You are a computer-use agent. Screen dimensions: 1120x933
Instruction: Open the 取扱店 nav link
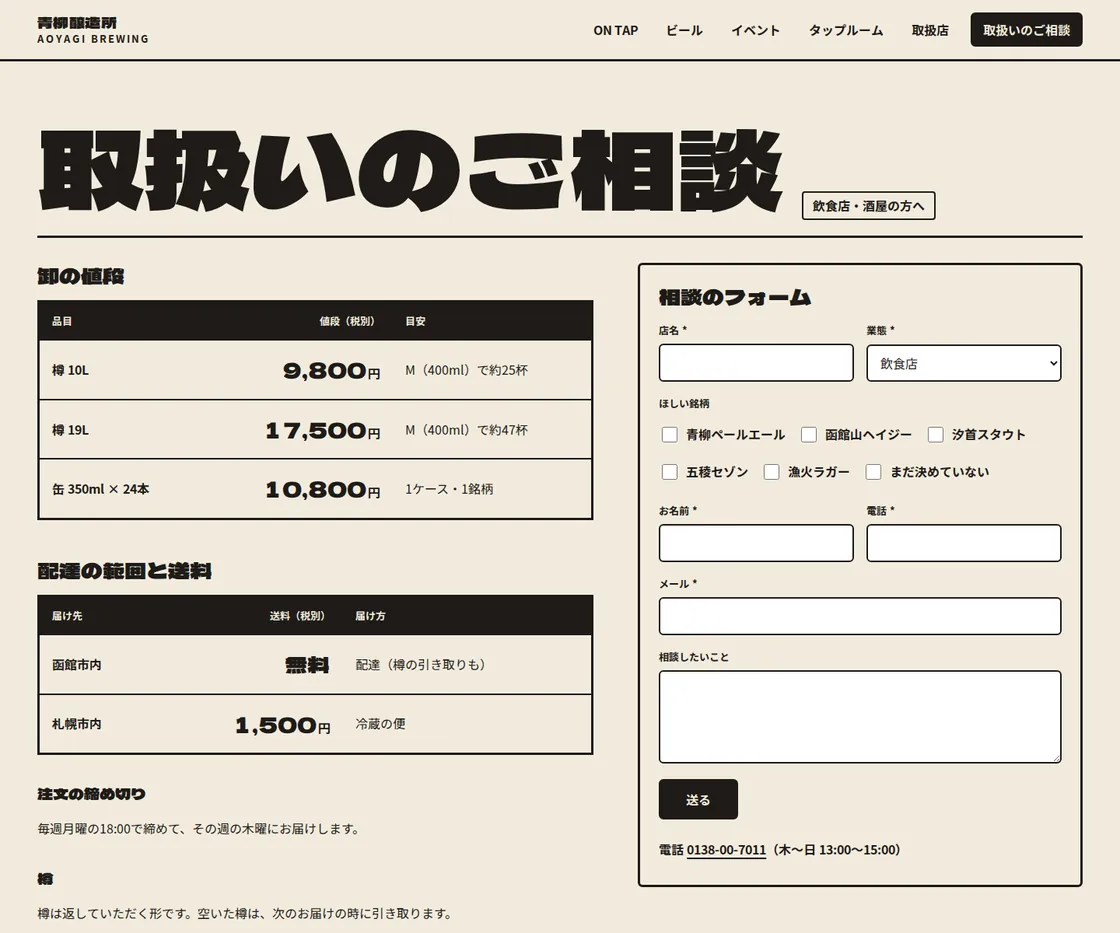[x=930, y=30]
